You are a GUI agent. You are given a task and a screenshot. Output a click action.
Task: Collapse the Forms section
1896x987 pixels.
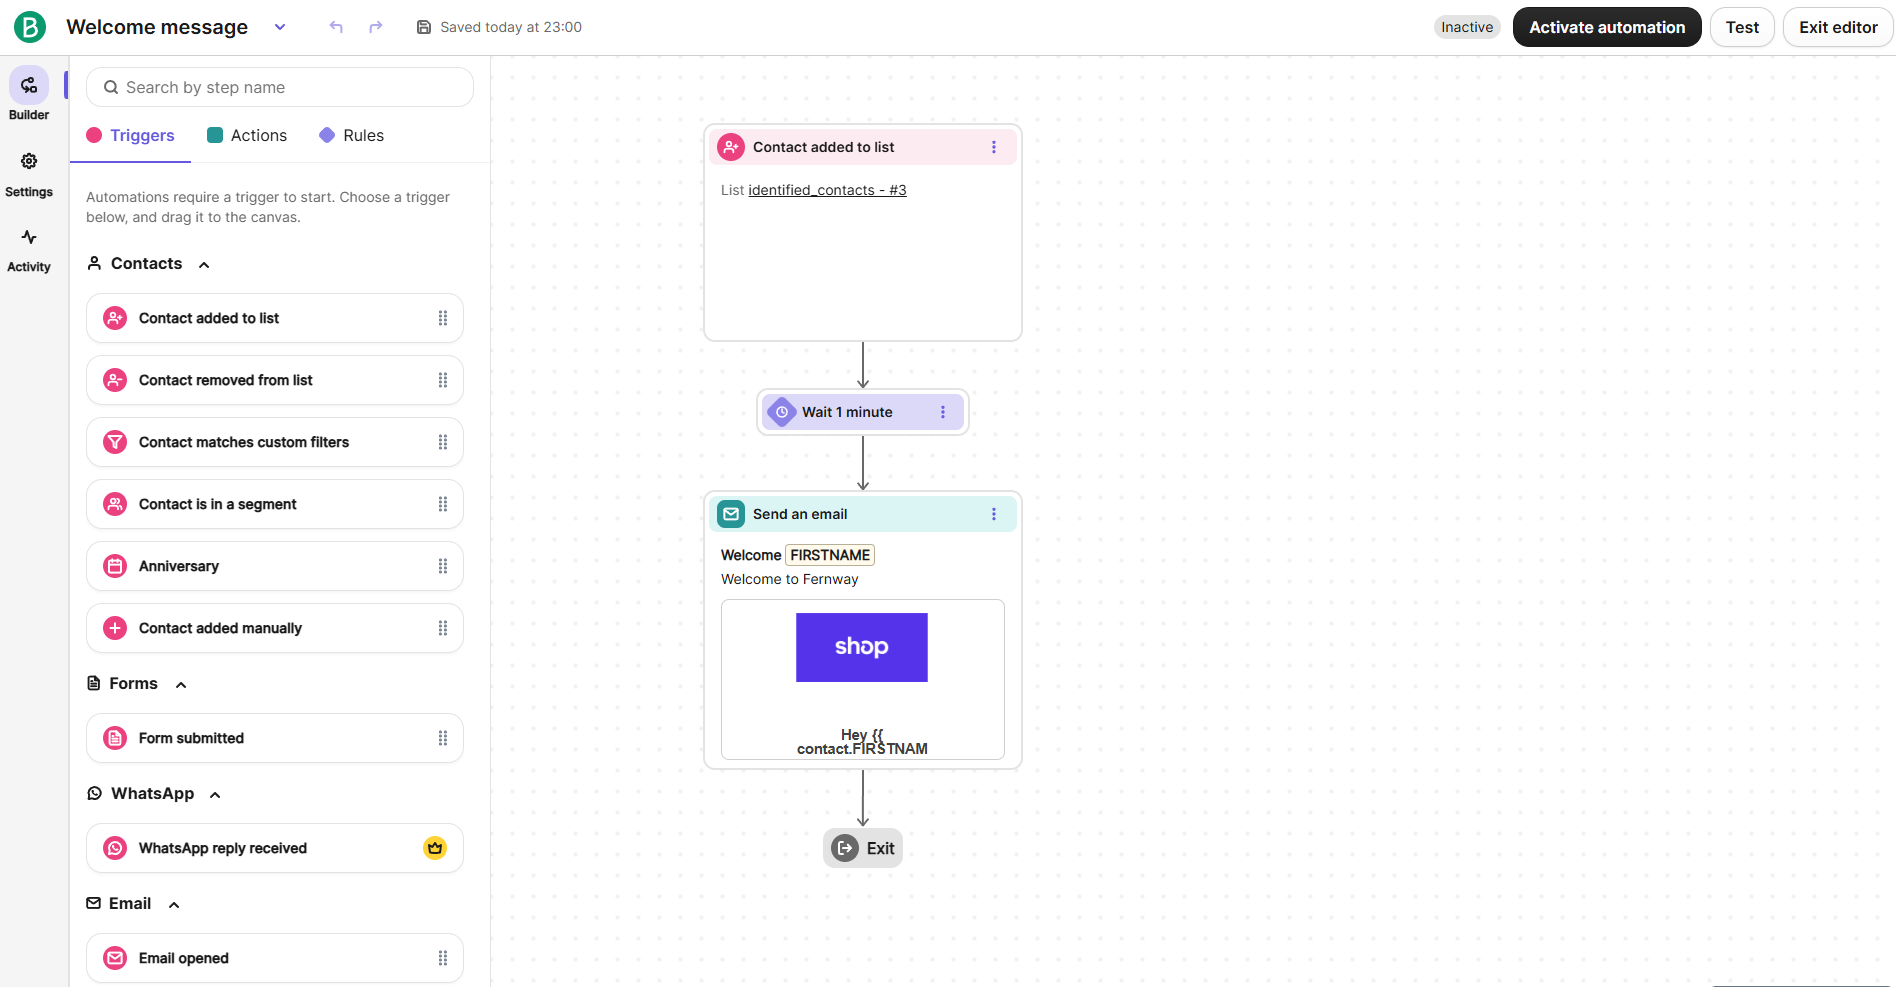pyautogui.click(x=181, y=685)
